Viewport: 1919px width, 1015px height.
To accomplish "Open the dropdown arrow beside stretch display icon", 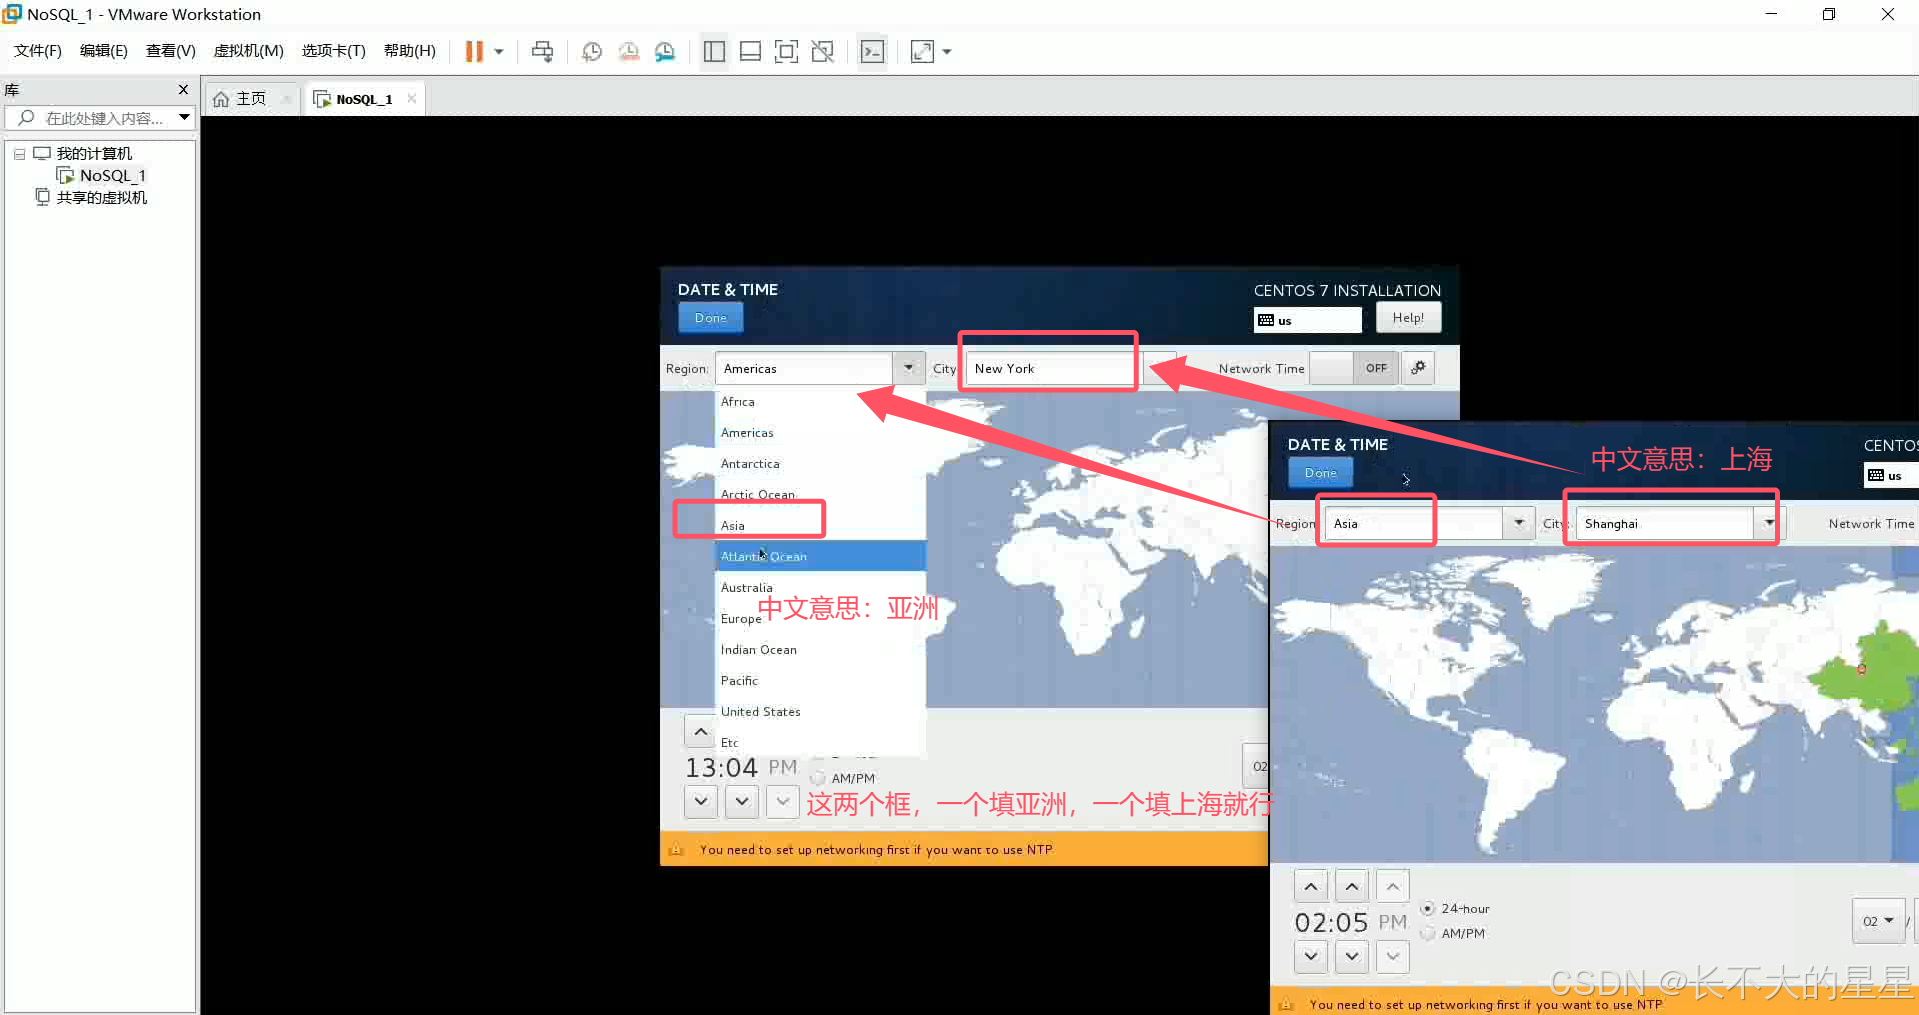I will [x=947, y=52].
